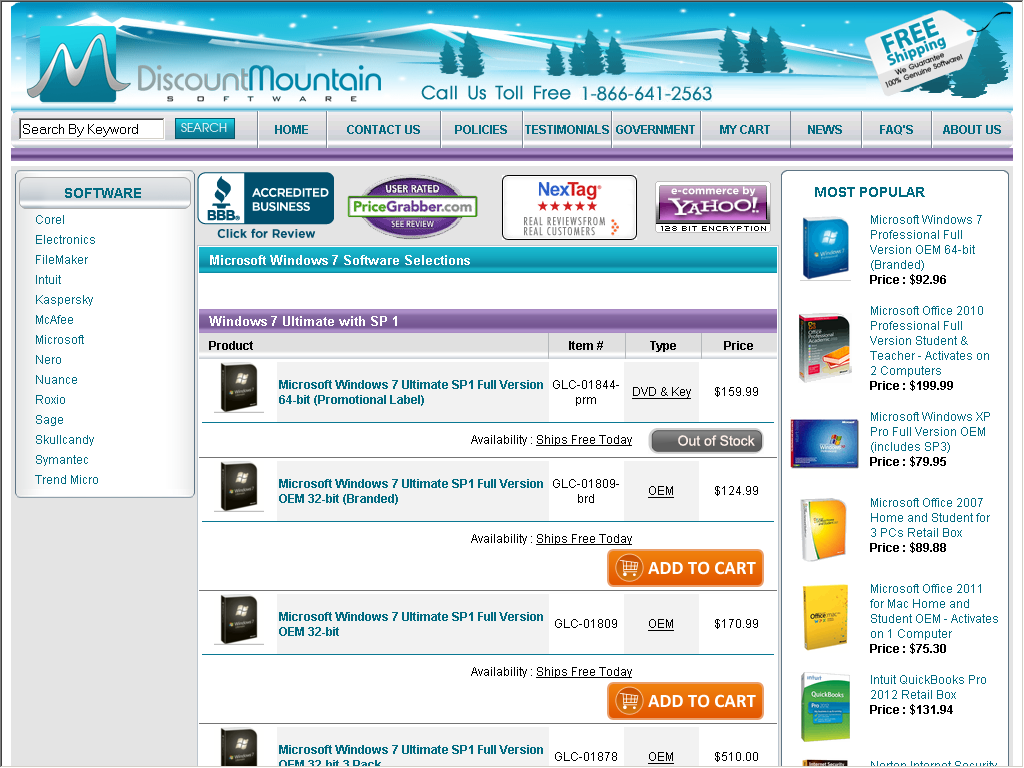
Task: Click the BBB Click for Review link
Action: [266, 234]
